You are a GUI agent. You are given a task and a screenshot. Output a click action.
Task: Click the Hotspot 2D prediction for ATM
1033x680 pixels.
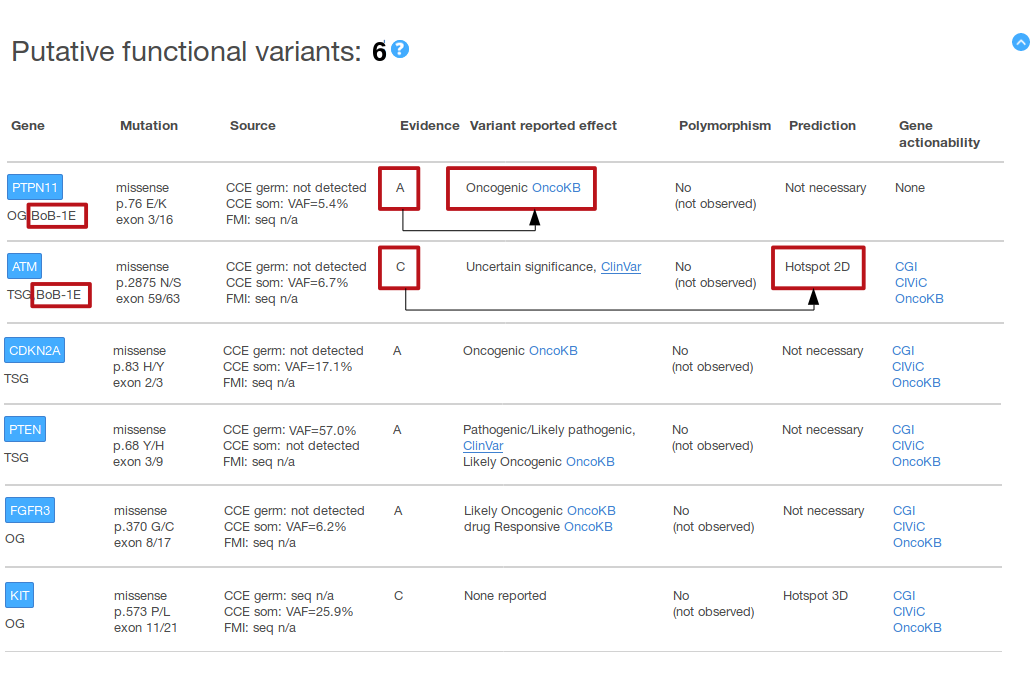click(x=817, y=267)
